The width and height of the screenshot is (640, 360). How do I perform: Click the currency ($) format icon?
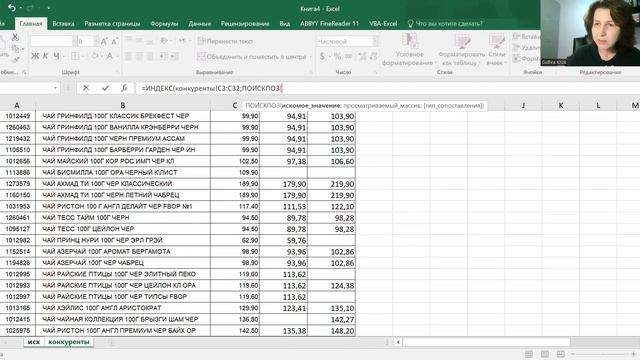[x=322, y=56]
